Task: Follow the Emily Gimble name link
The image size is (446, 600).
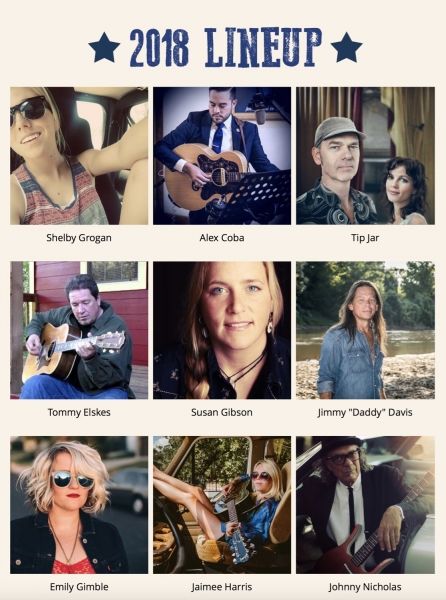Action: click(79, 587)
